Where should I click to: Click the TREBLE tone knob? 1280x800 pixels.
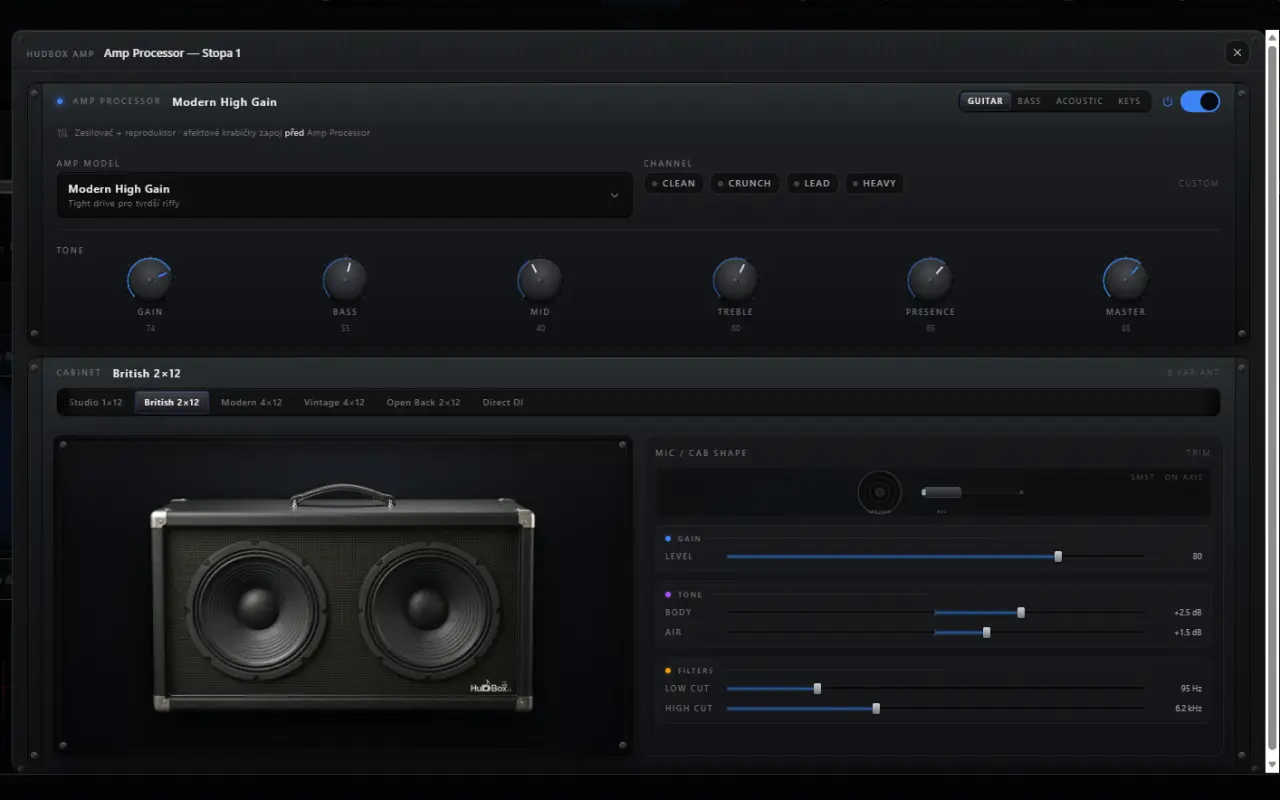pyautogui.click(x=735, y=280)
